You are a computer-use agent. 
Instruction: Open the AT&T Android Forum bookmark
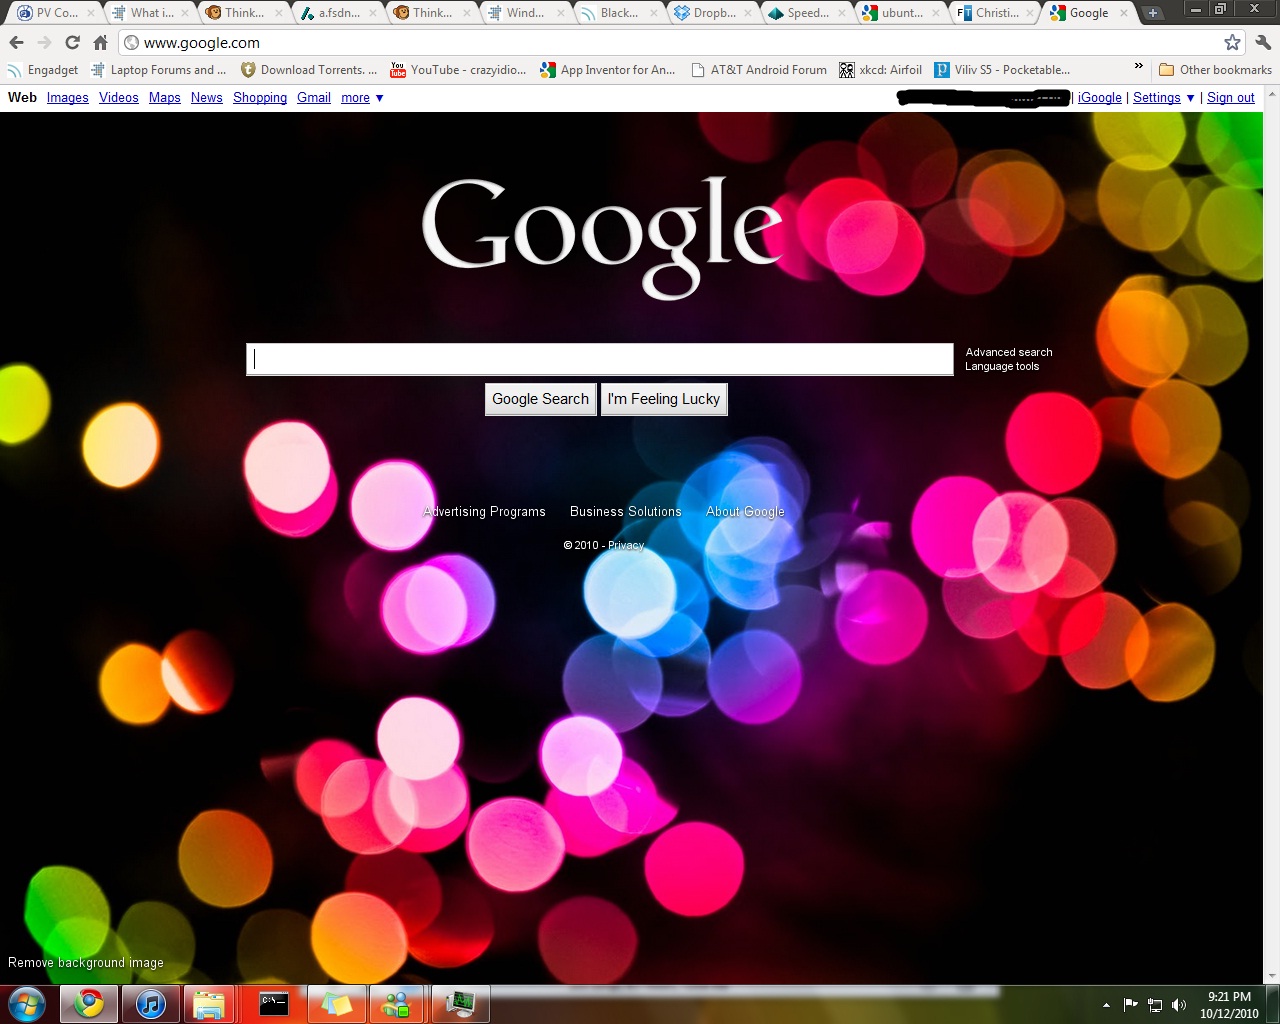click(759, 70)
